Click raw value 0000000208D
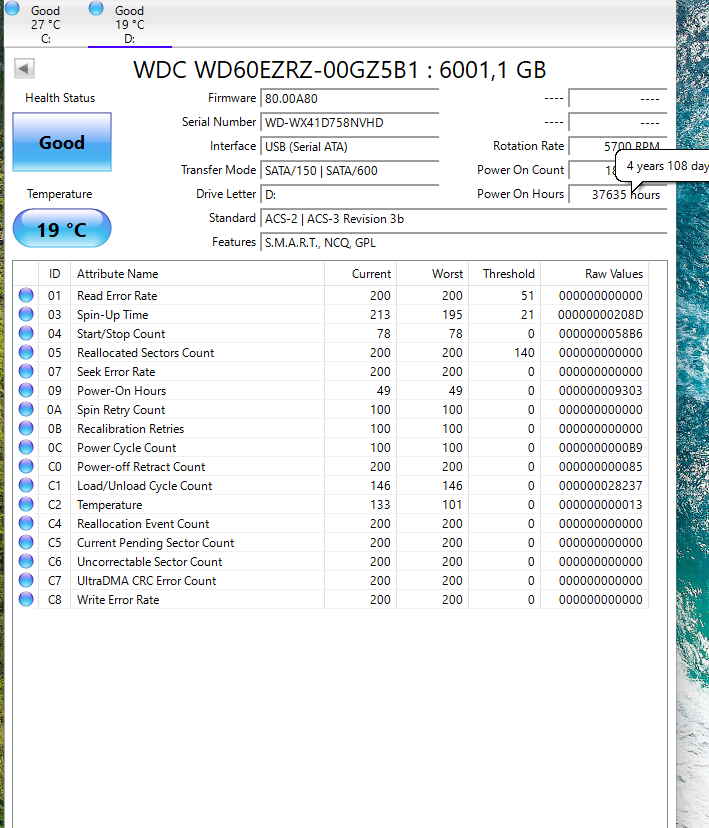Viewport: 709px width, 828px height. 601,315
